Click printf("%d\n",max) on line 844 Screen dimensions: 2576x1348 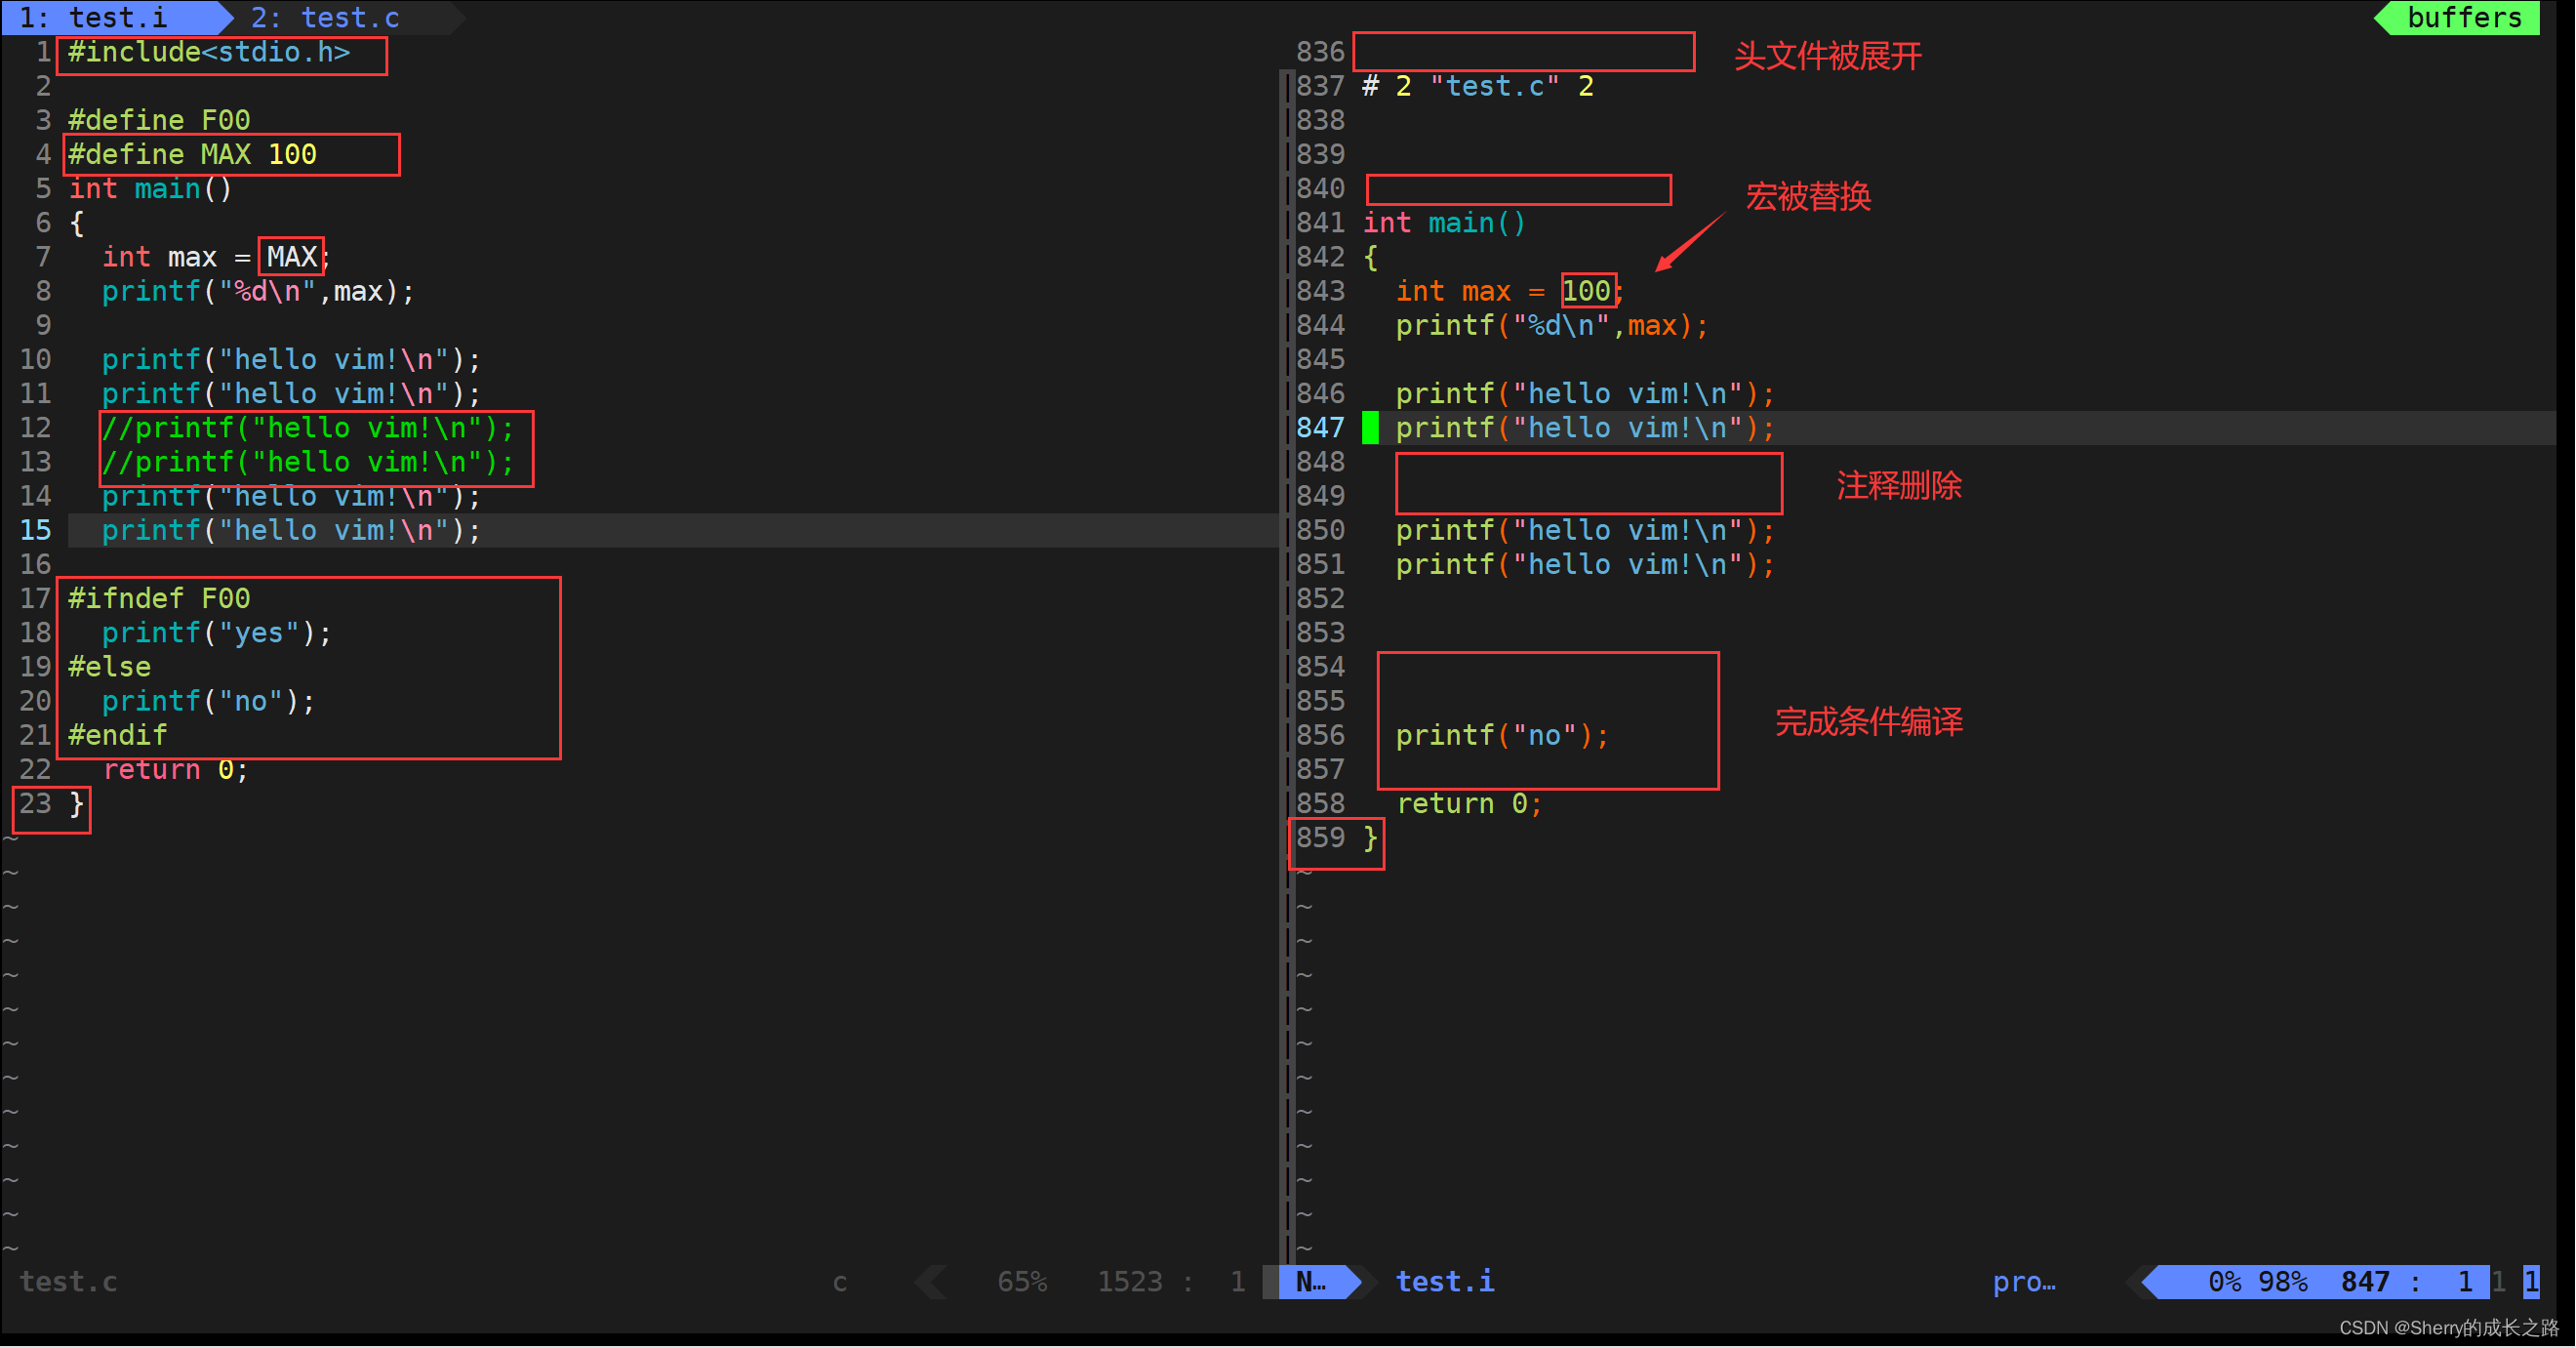(1552, 325)
